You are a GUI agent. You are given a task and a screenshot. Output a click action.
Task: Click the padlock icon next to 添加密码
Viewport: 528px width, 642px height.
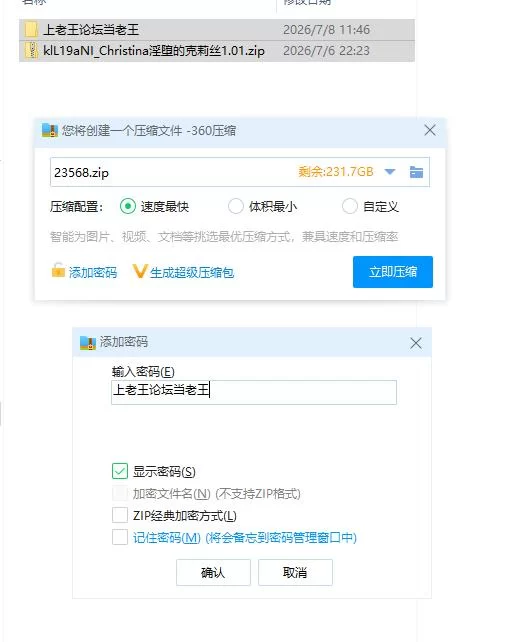click(x=58, y=271)
